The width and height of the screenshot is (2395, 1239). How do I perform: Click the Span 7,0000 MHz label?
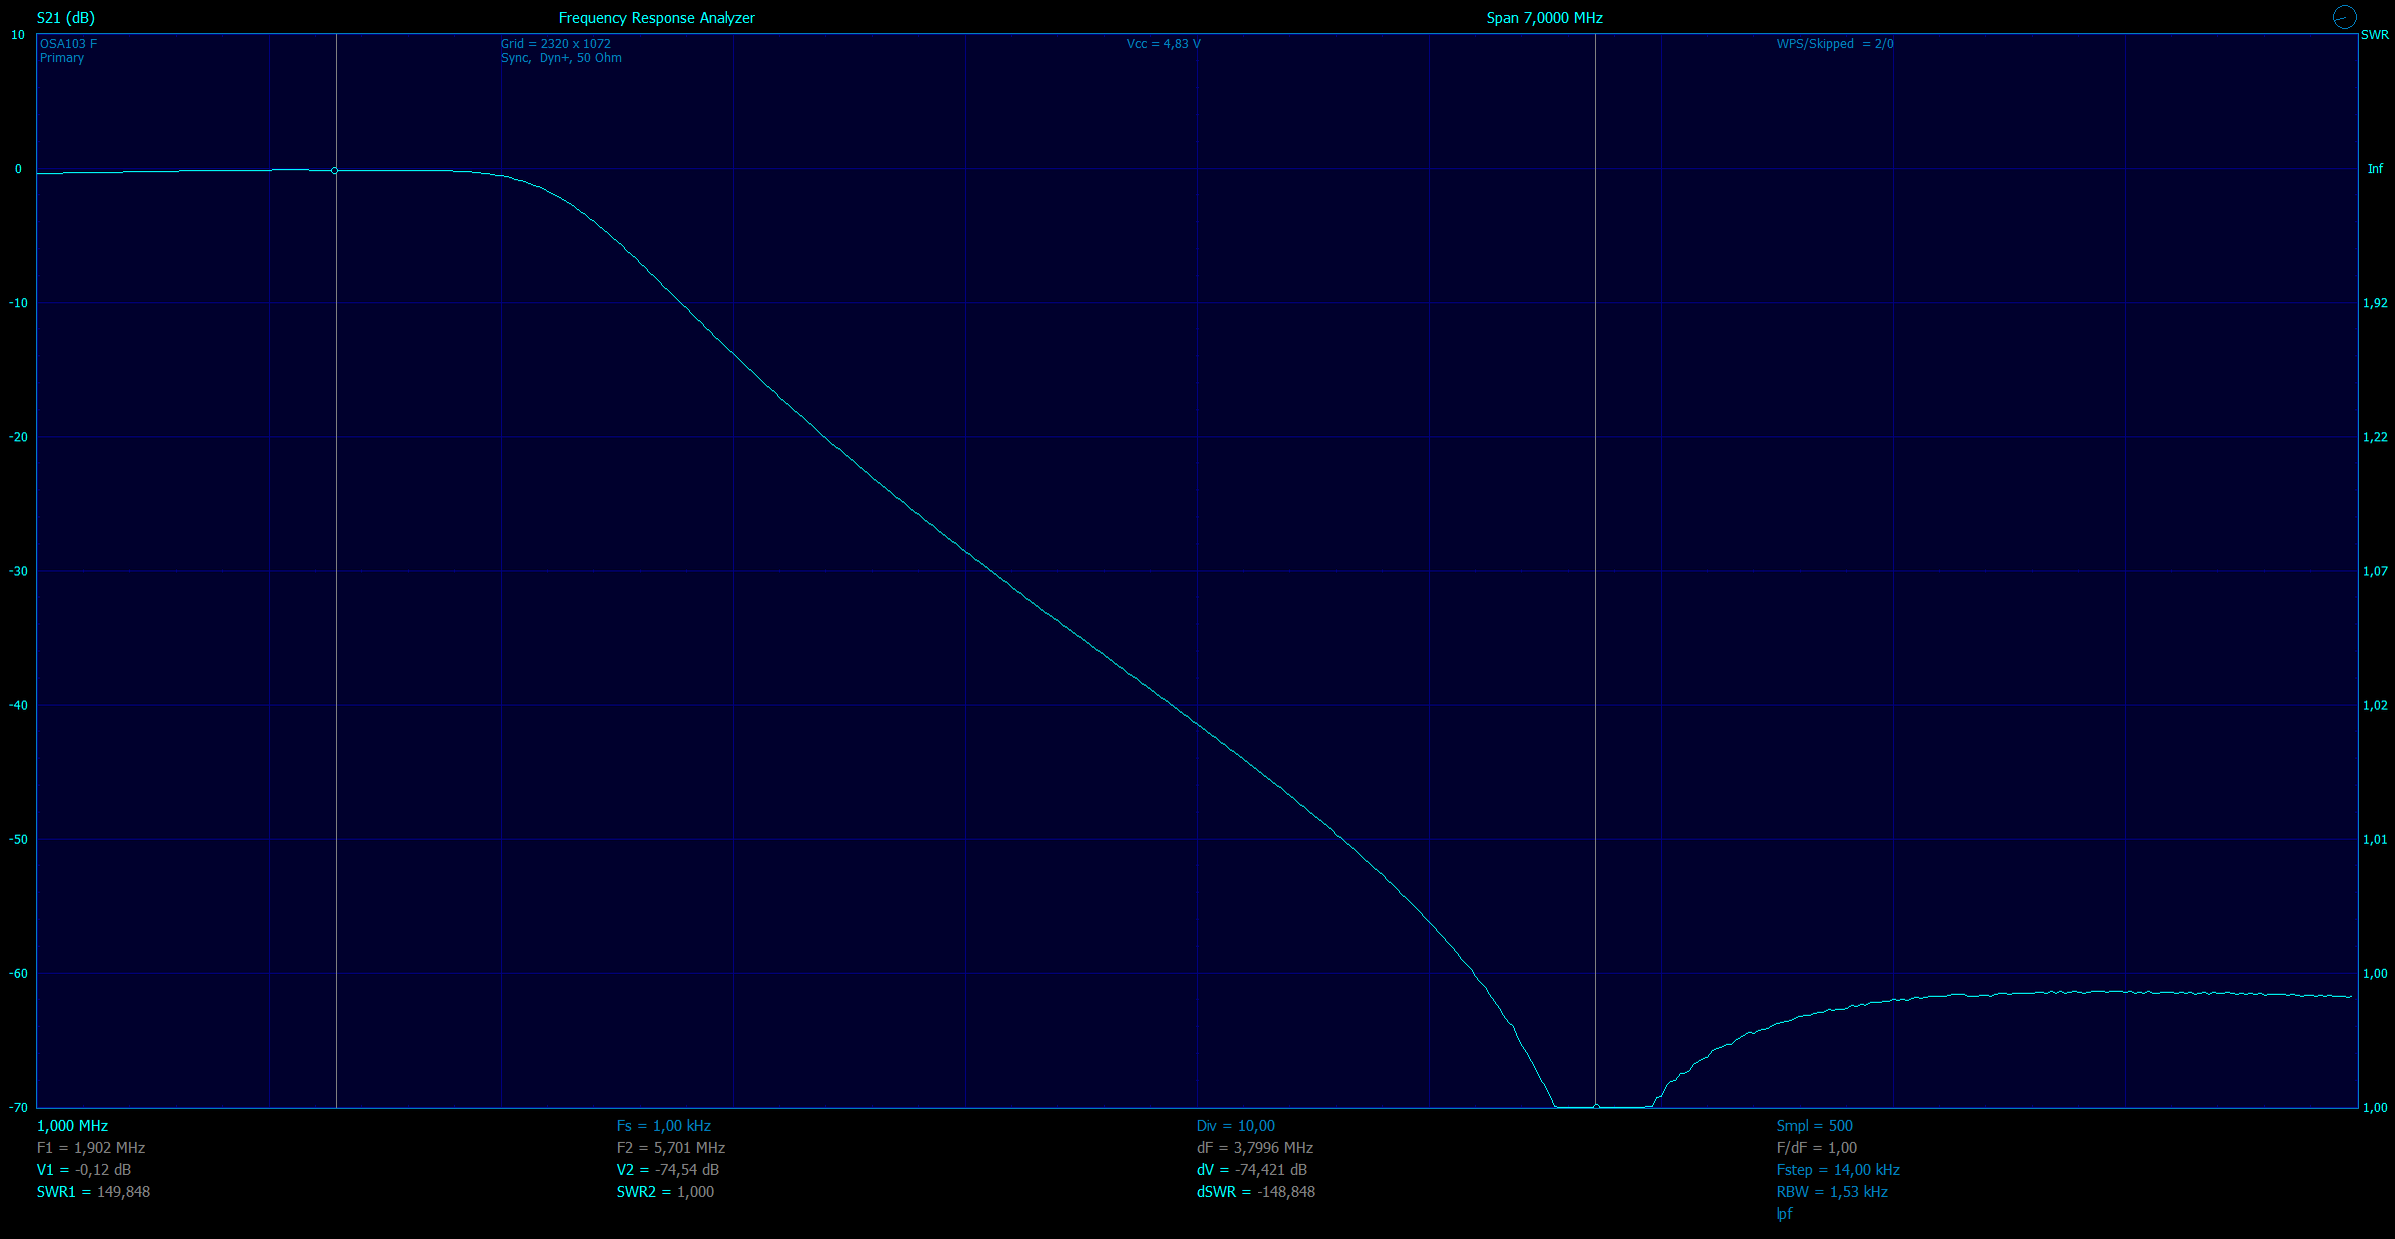[x=1544, y=18]
